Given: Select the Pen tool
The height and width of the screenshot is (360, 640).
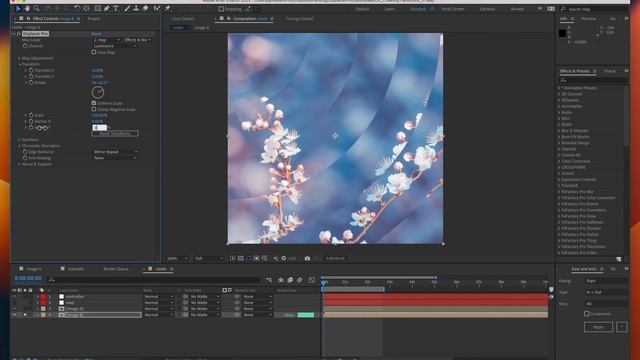Looking at the screenshot, I should coord(107,9).
